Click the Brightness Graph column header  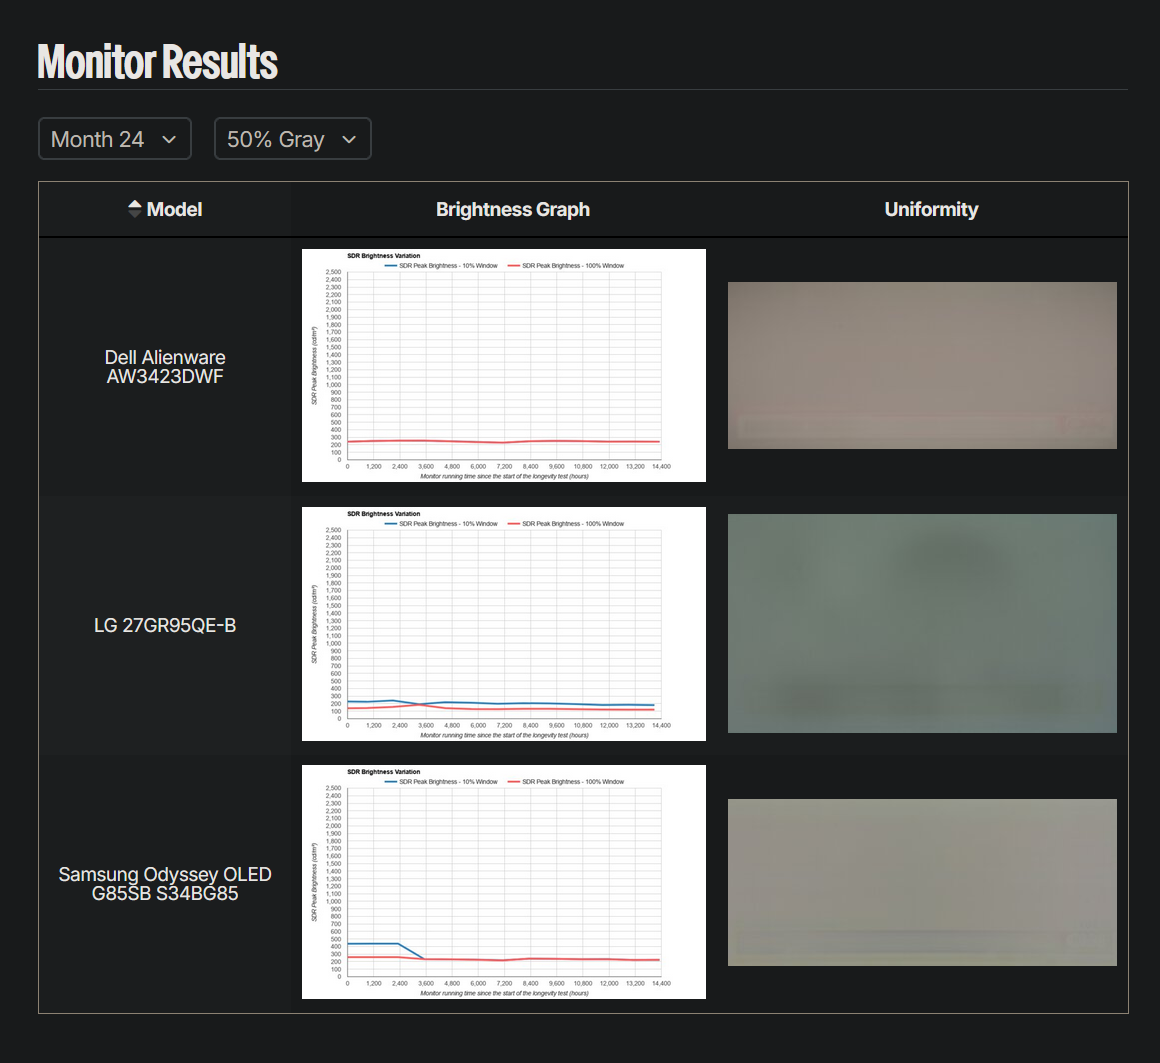click(x=513, y=209)
